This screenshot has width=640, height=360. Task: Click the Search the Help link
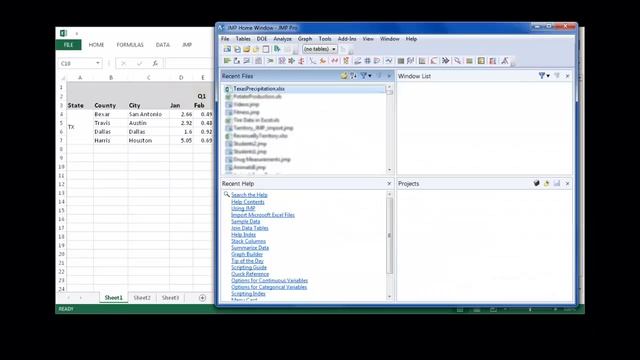249,195
